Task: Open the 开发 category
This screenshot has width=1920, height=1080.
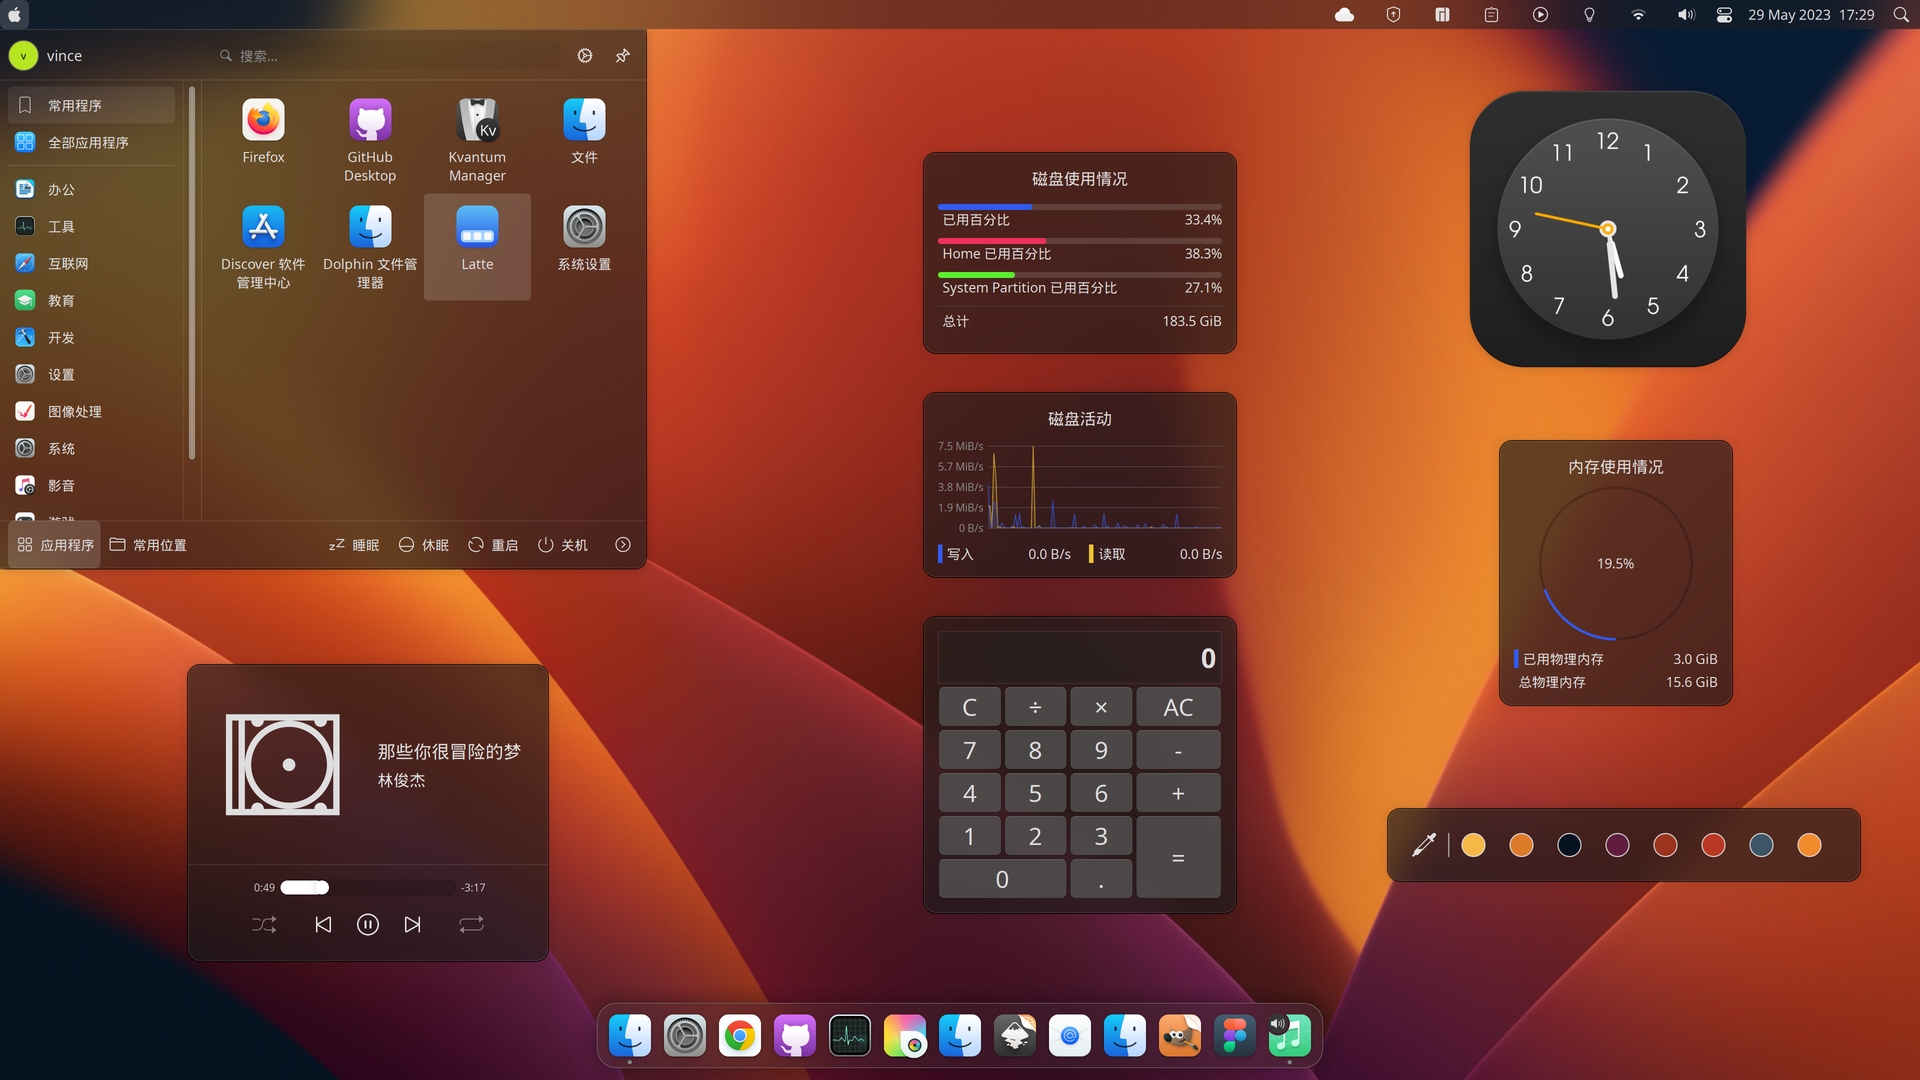Action: click(x=91, y=337)
